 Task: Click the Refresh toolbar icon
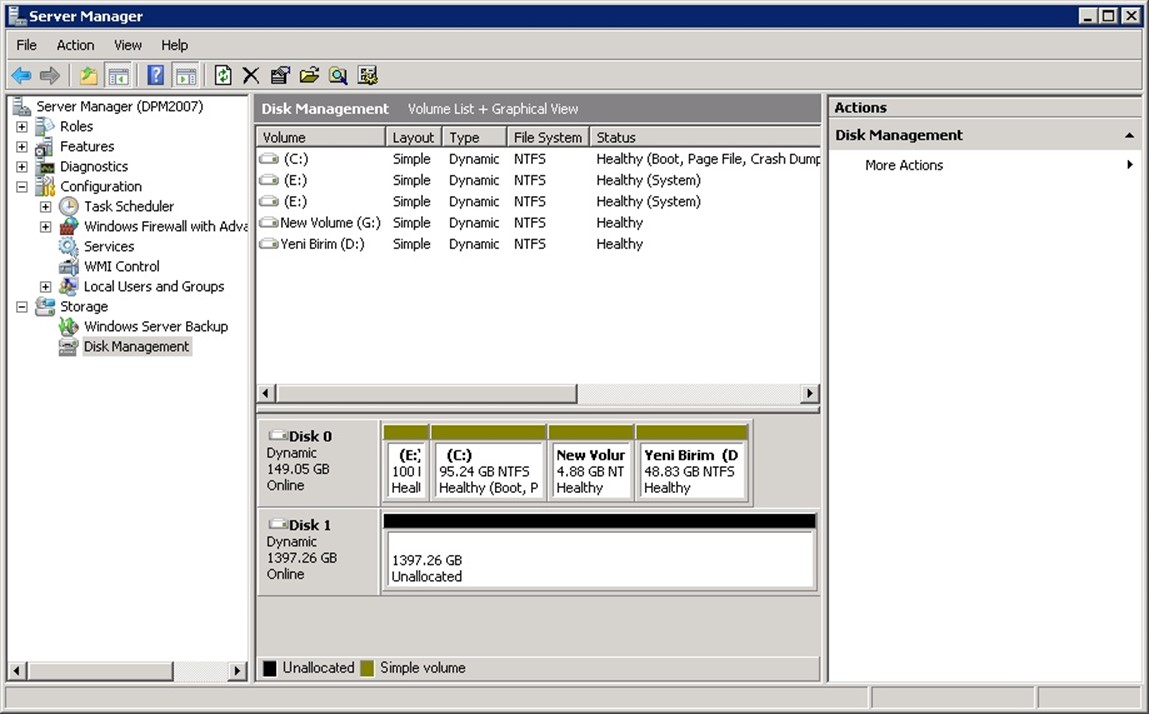point(223,75)
